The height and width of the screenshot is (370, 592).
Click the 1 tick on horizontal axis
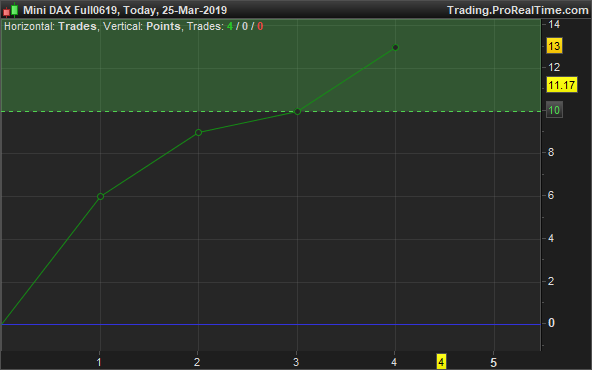99,362
